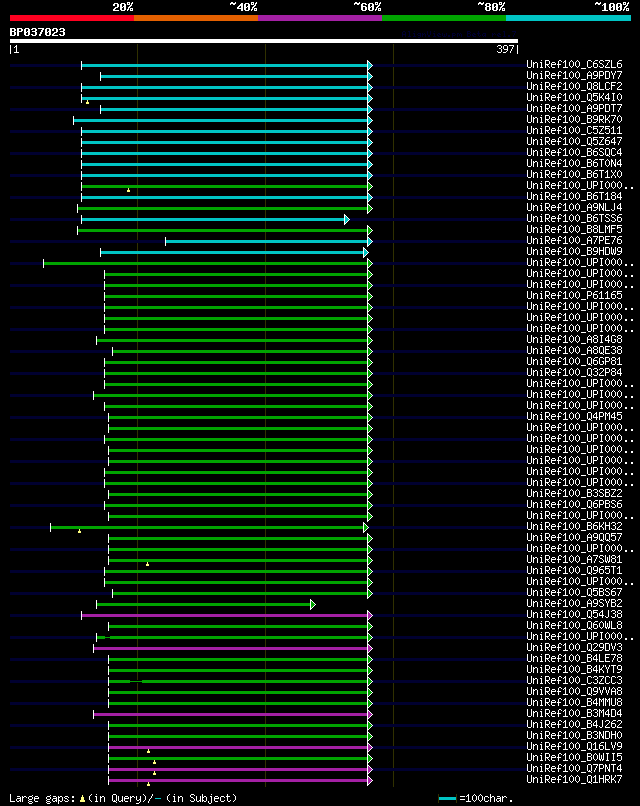
Task: Click the query name BP037023
Action: [x=38, y=32]
